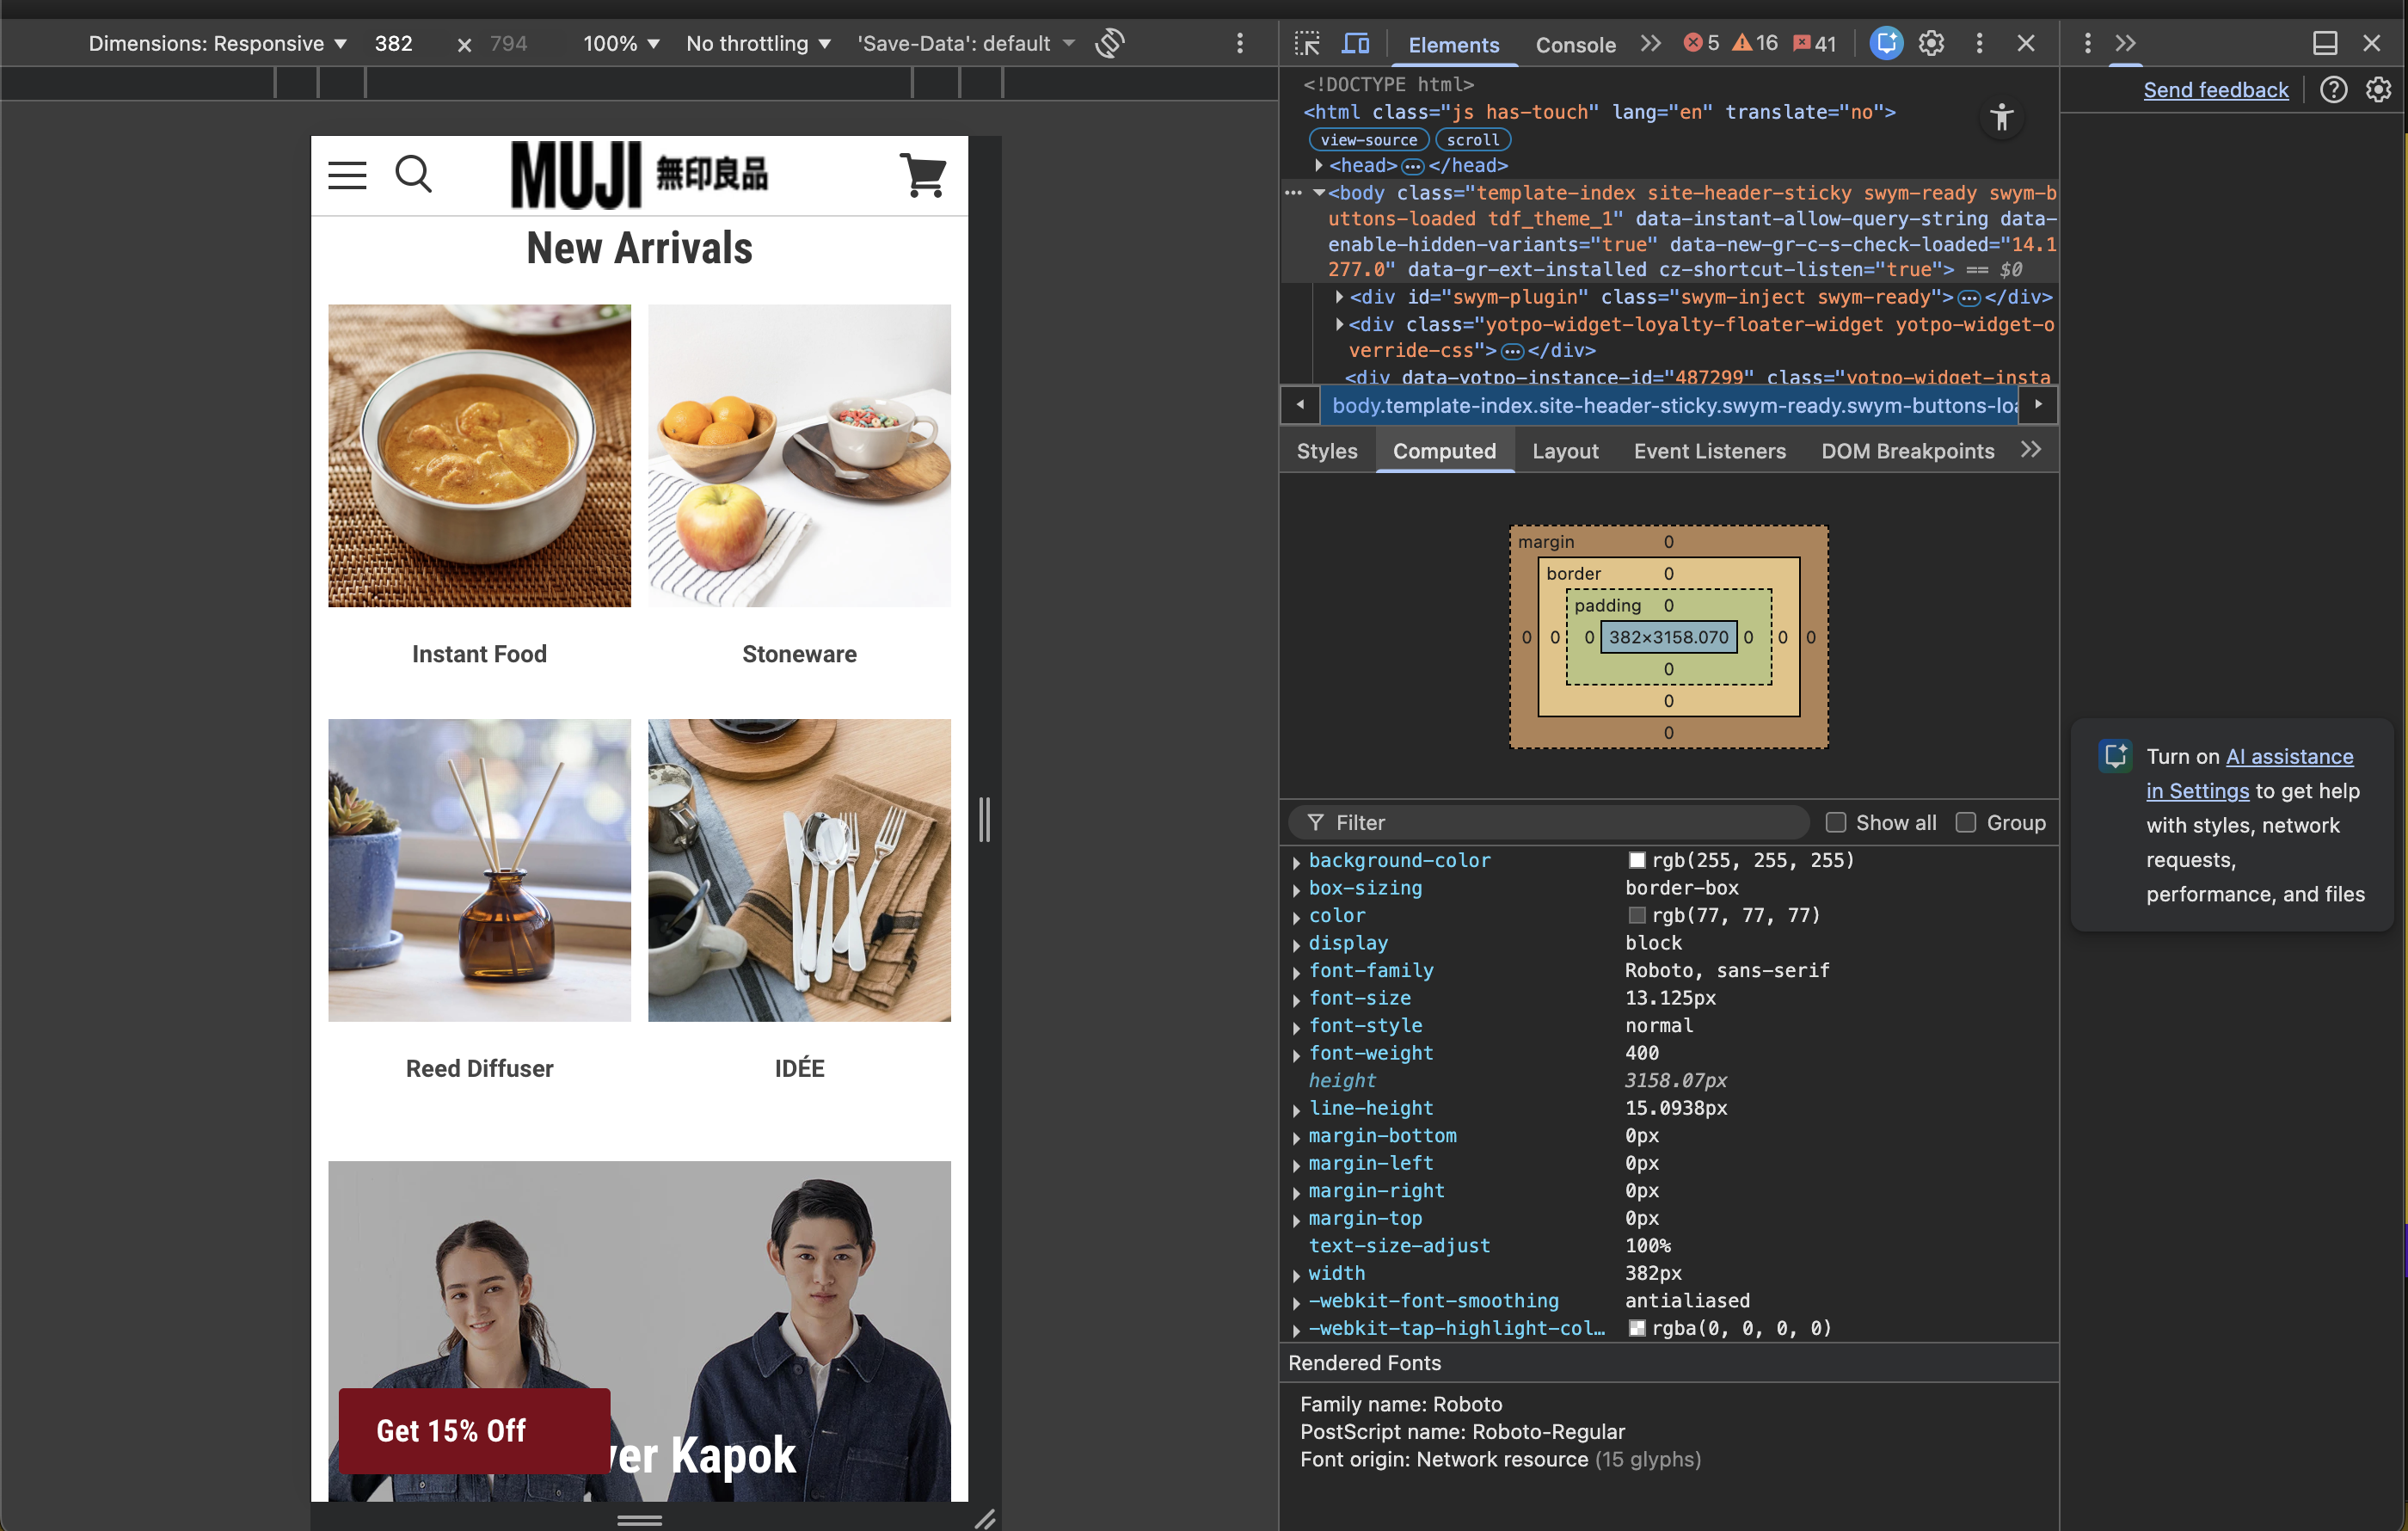The width and height of the screenshot is (2408, 1531).
Task: Switch to the Styles tab
Action: tap(1326, 451)
